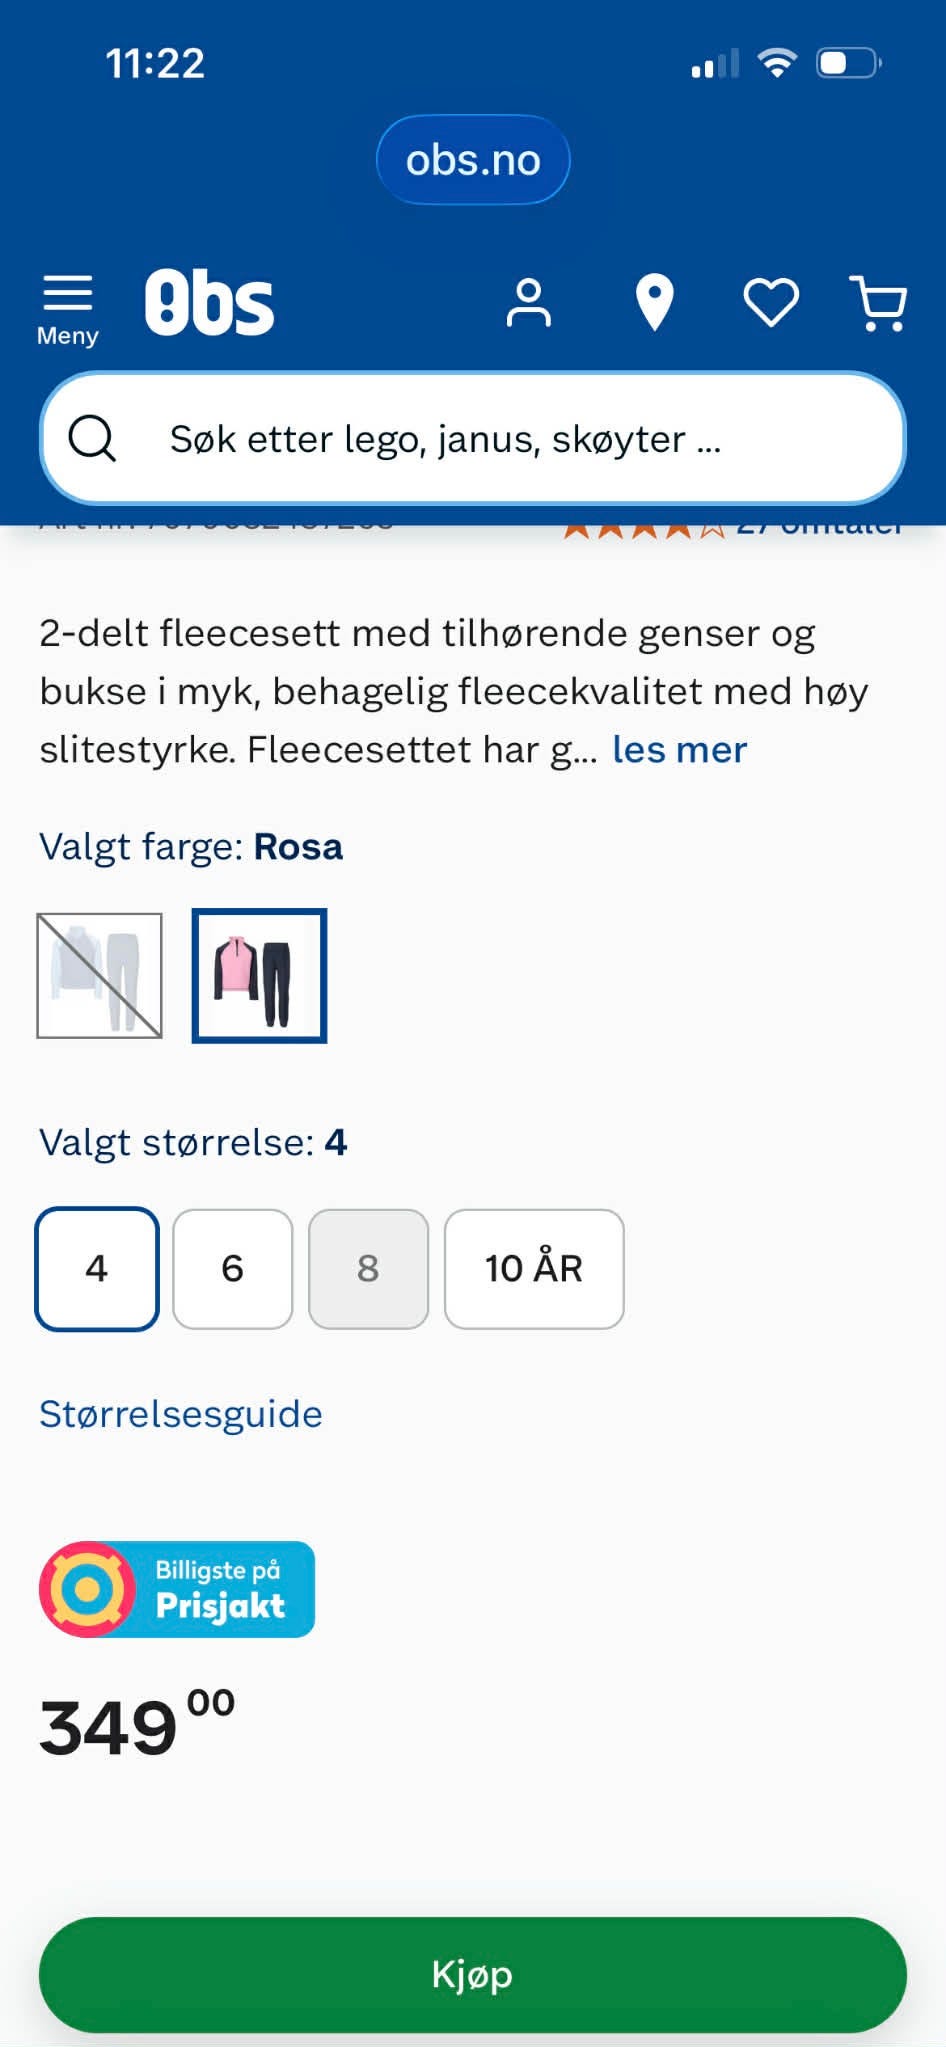This screenshot has width=946, height=2047.
Task: Select size 4
Action: (97, 1268)
